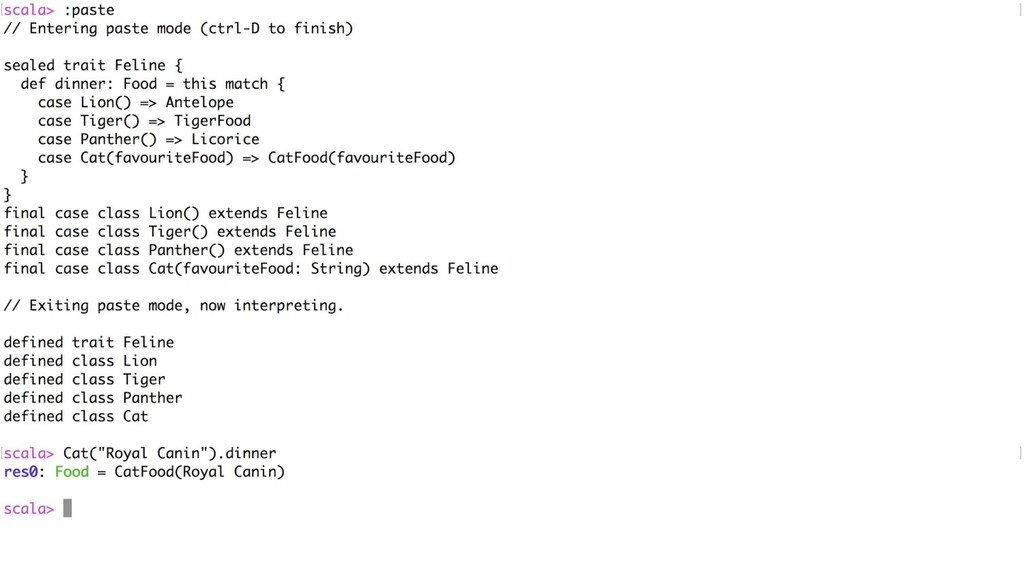Click the 'defined trait Feline' output
Image resolution: width=1024 pixels, height=576 pixels.
[89, 342]
